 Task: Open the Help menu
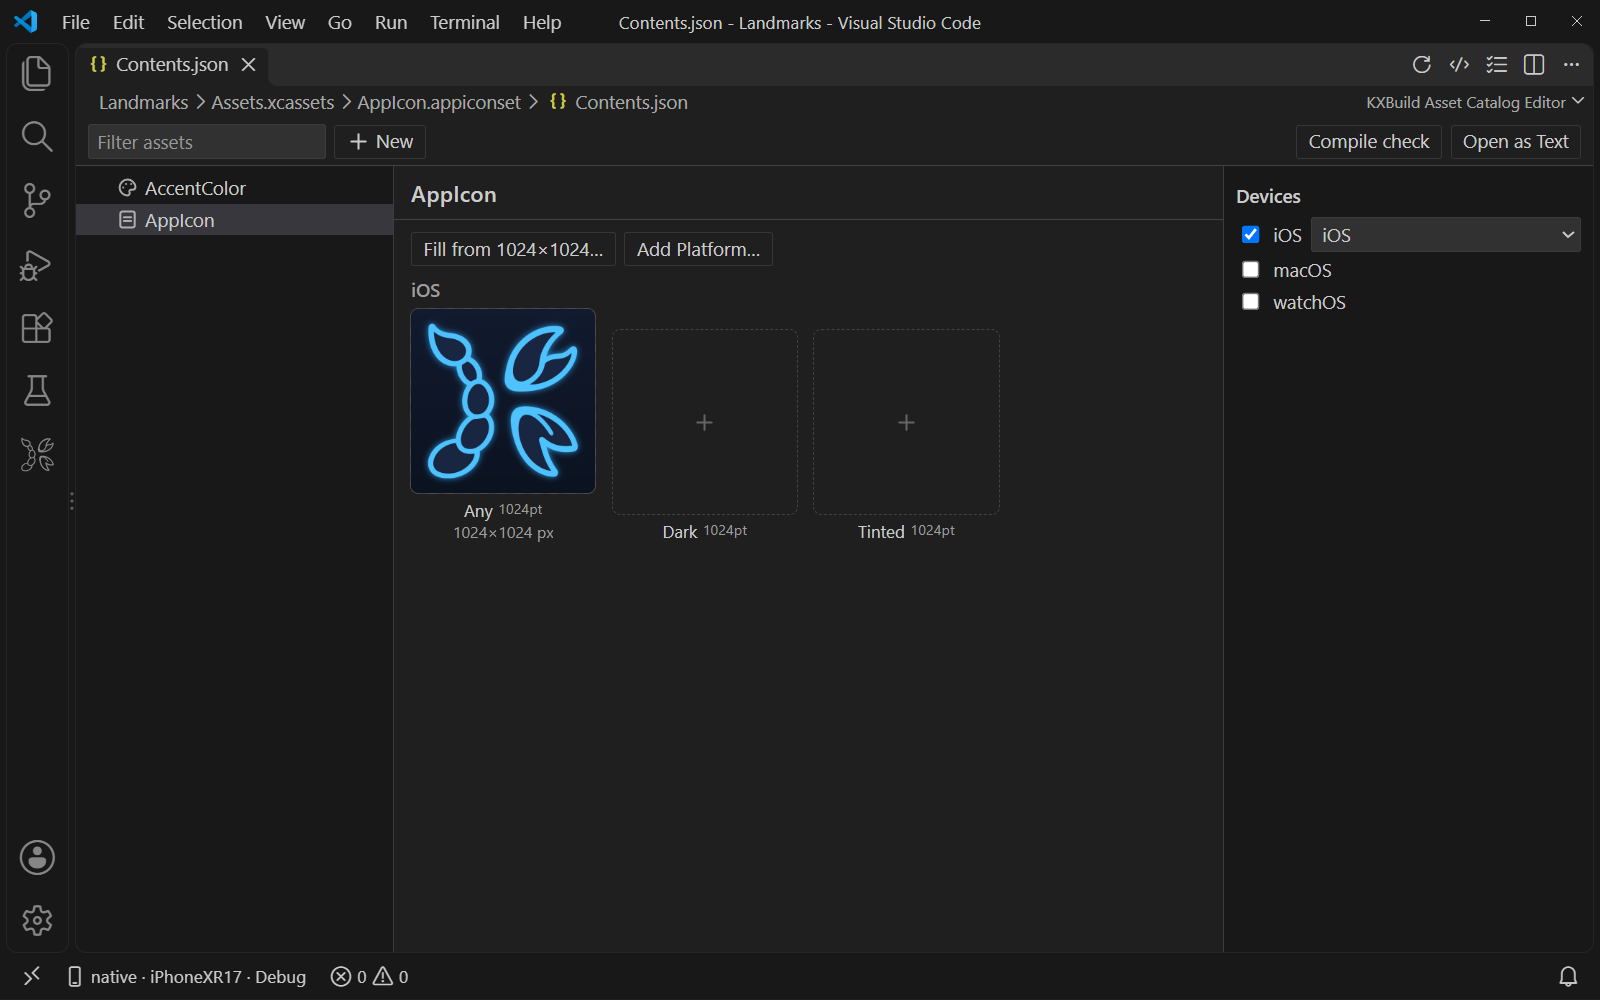tap(542, 22)
